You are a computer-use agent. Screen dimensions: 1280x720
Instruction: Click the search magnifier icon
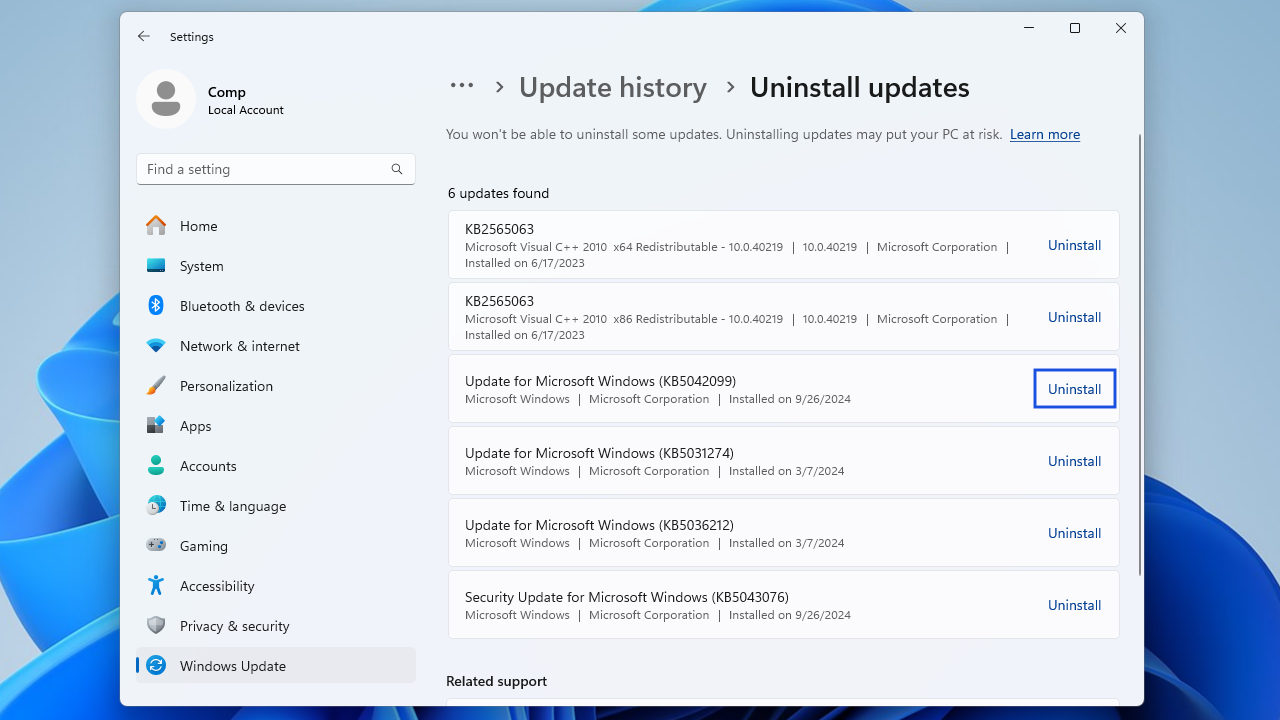(x=397, y=169)
